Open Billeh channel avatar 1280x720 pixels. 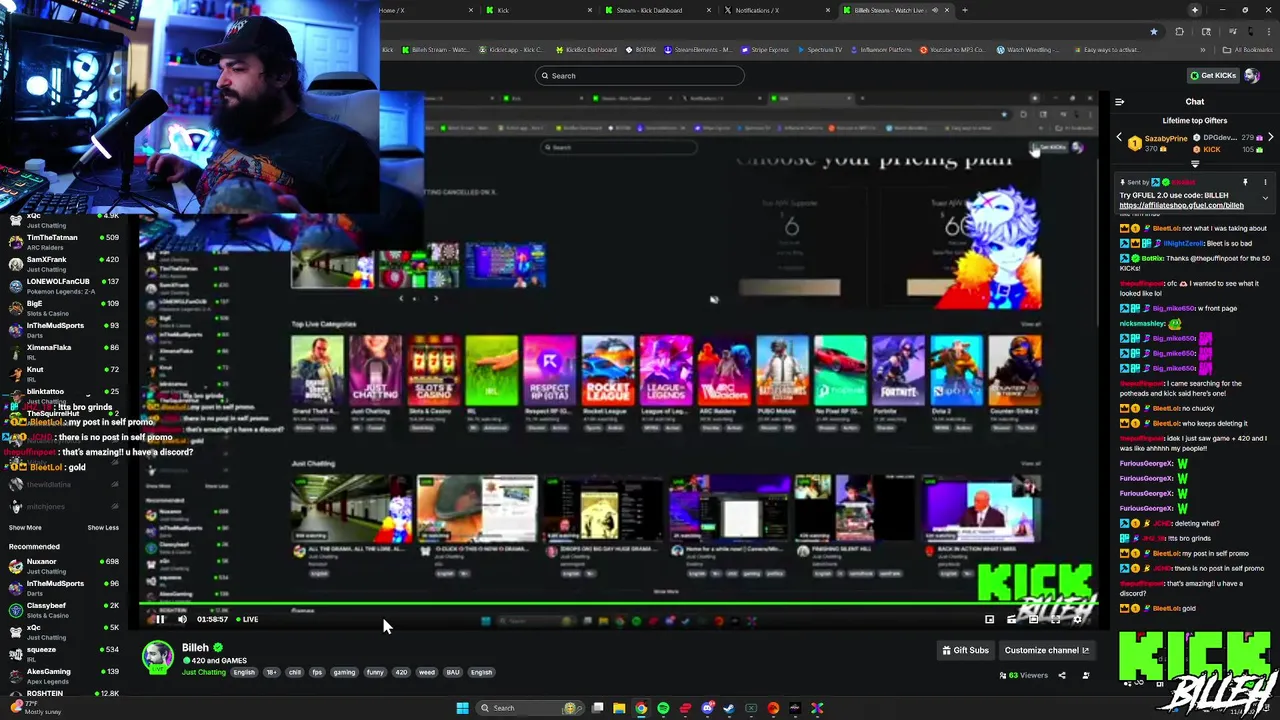157,656
